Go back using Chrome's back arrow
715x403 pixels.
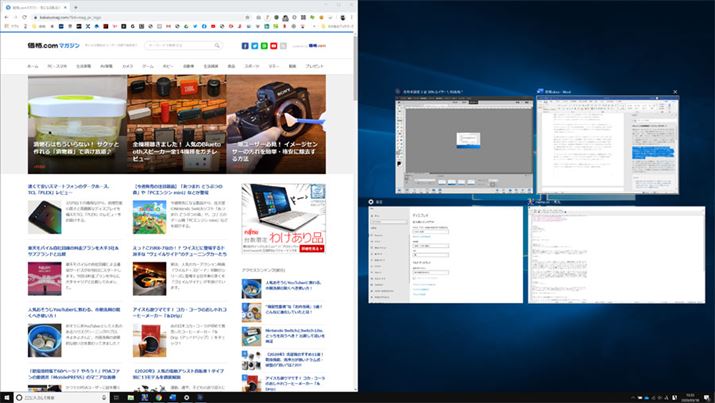coord(7,18)
